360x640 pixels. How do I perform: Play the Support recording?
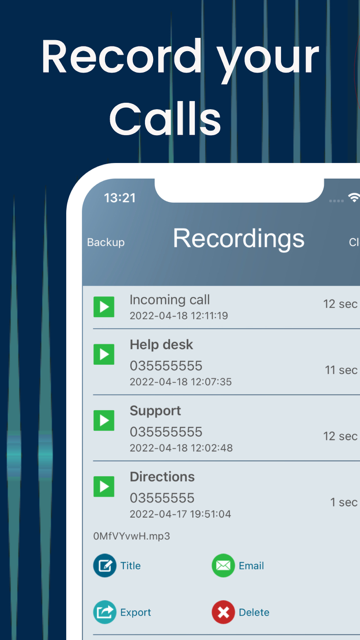[x=104, y=420]
